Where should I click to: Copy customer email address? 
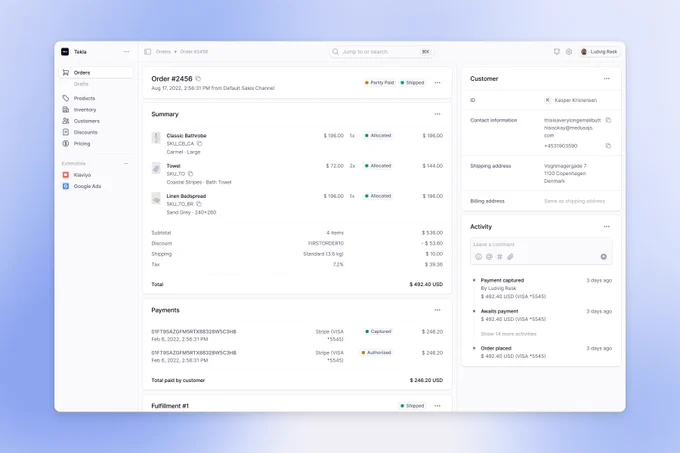(x=608, y=120)
